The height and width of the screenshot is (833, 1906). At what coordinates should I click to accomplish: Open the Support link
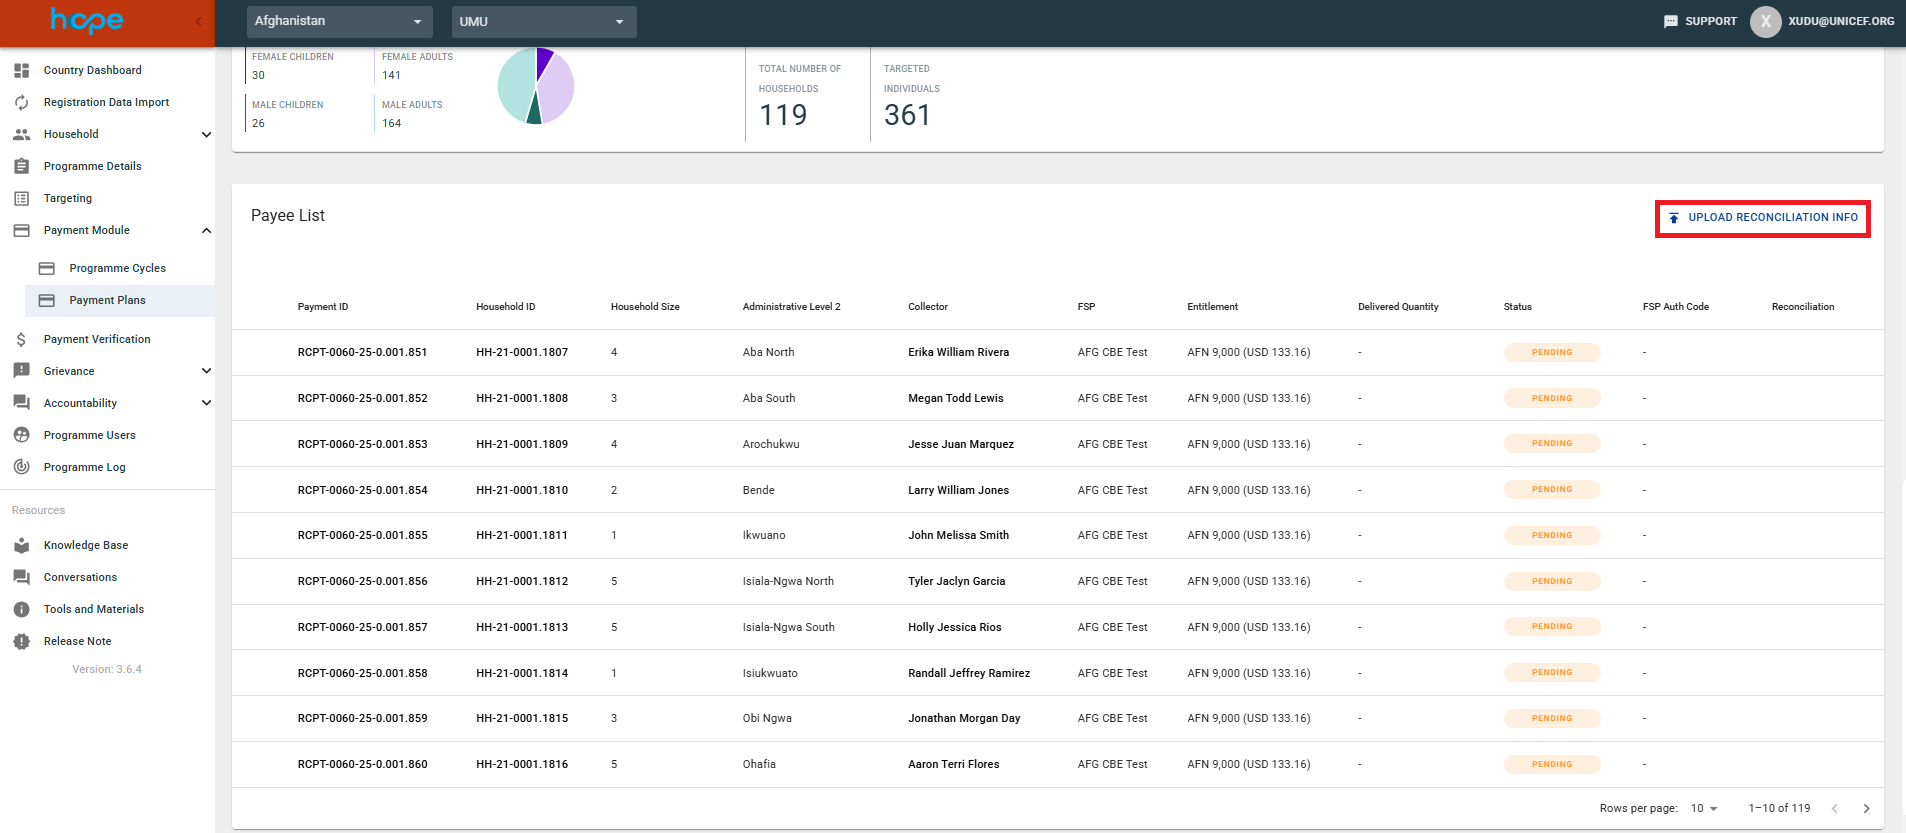click(x=1700, y=21)
